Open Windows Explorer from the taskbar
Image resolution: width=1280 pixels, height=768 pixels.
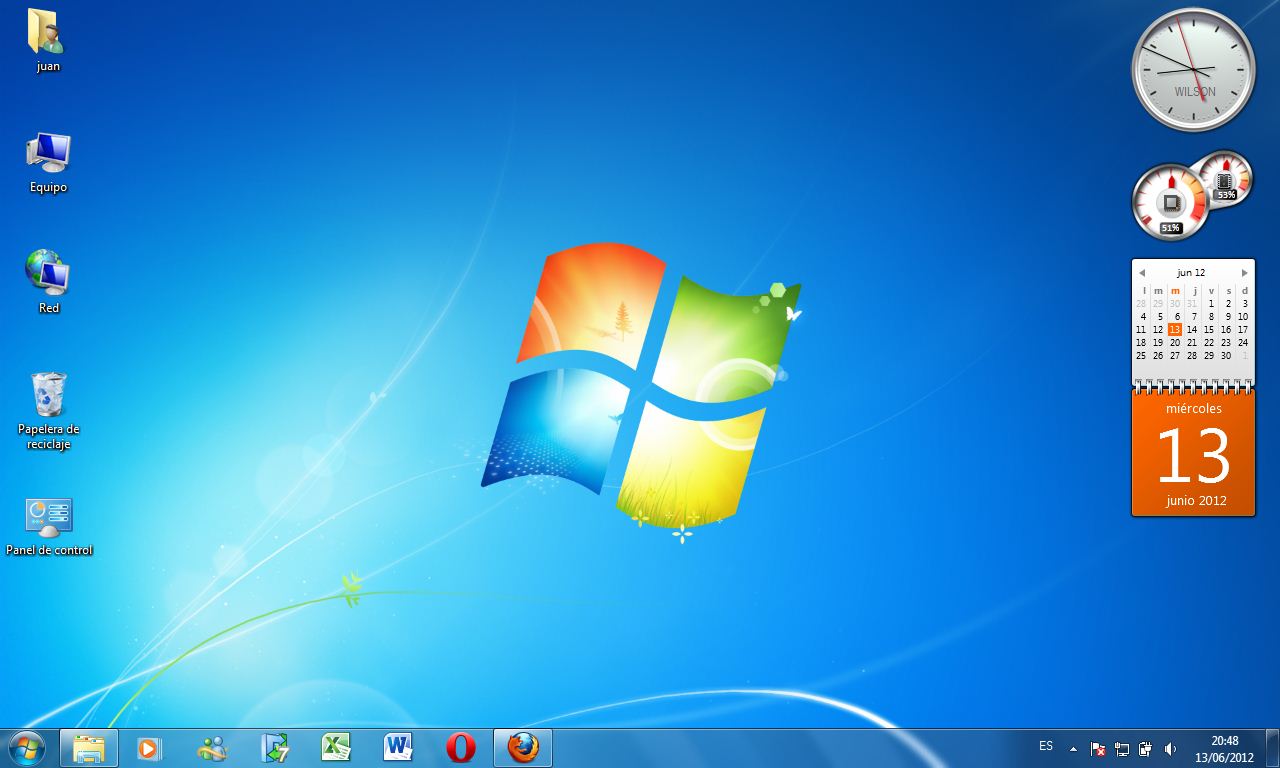[x=88, y=746]
